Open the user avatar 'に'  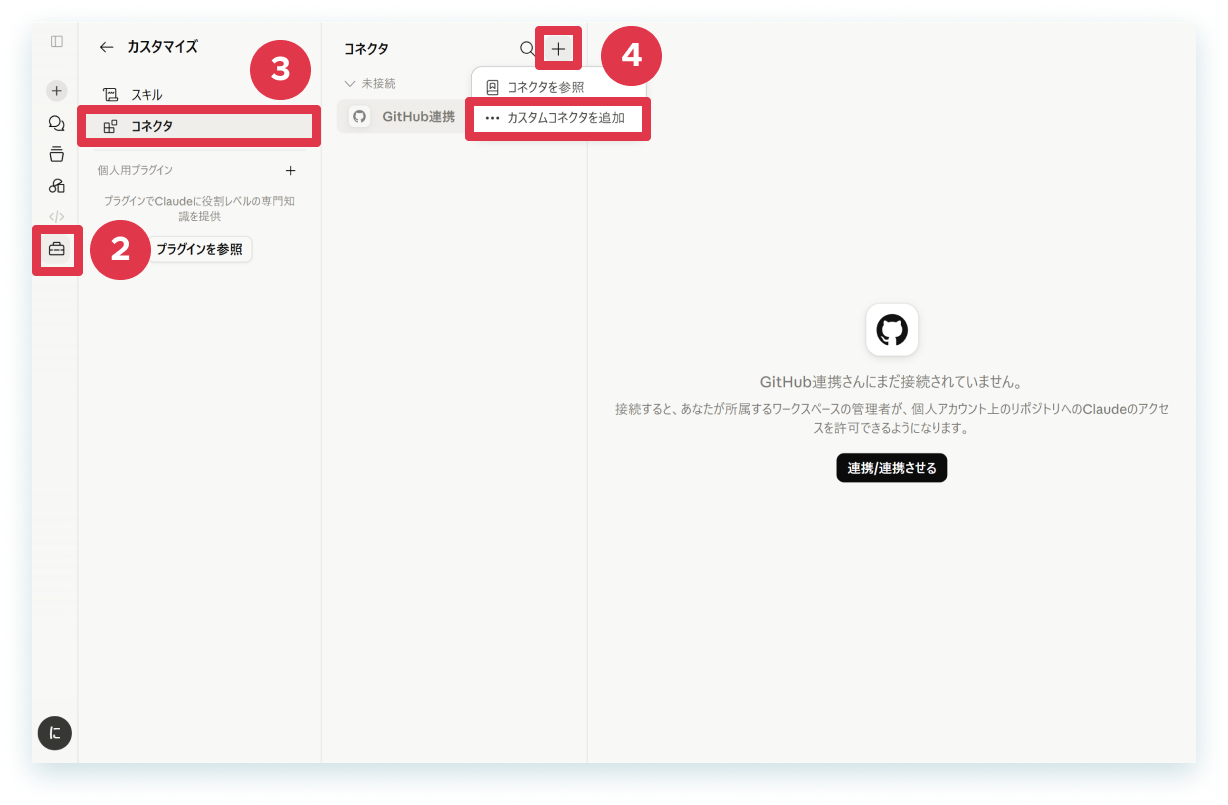point(55,733)
